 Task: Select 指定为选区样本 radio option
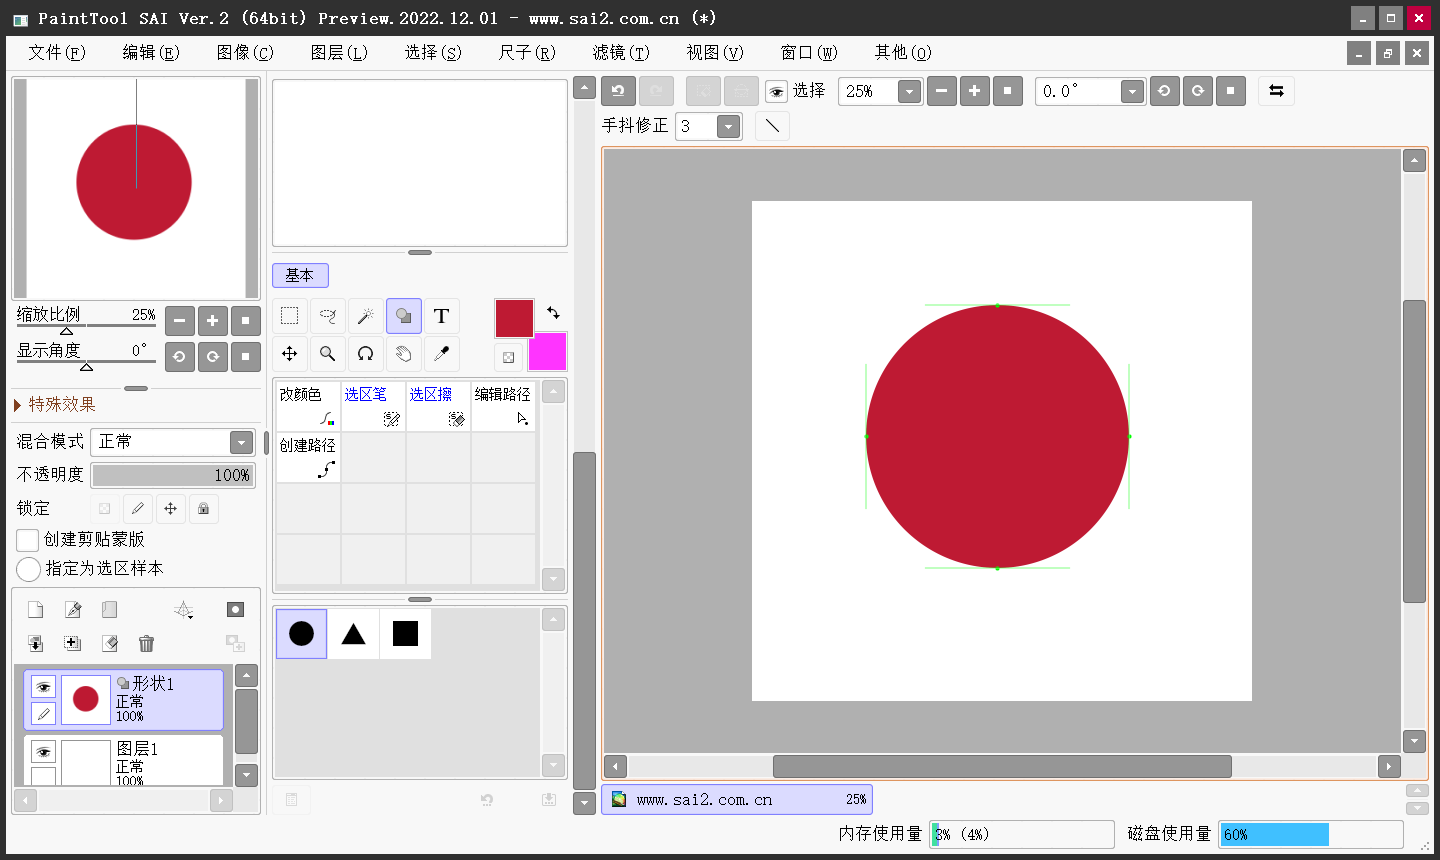[x=28, y=569]
